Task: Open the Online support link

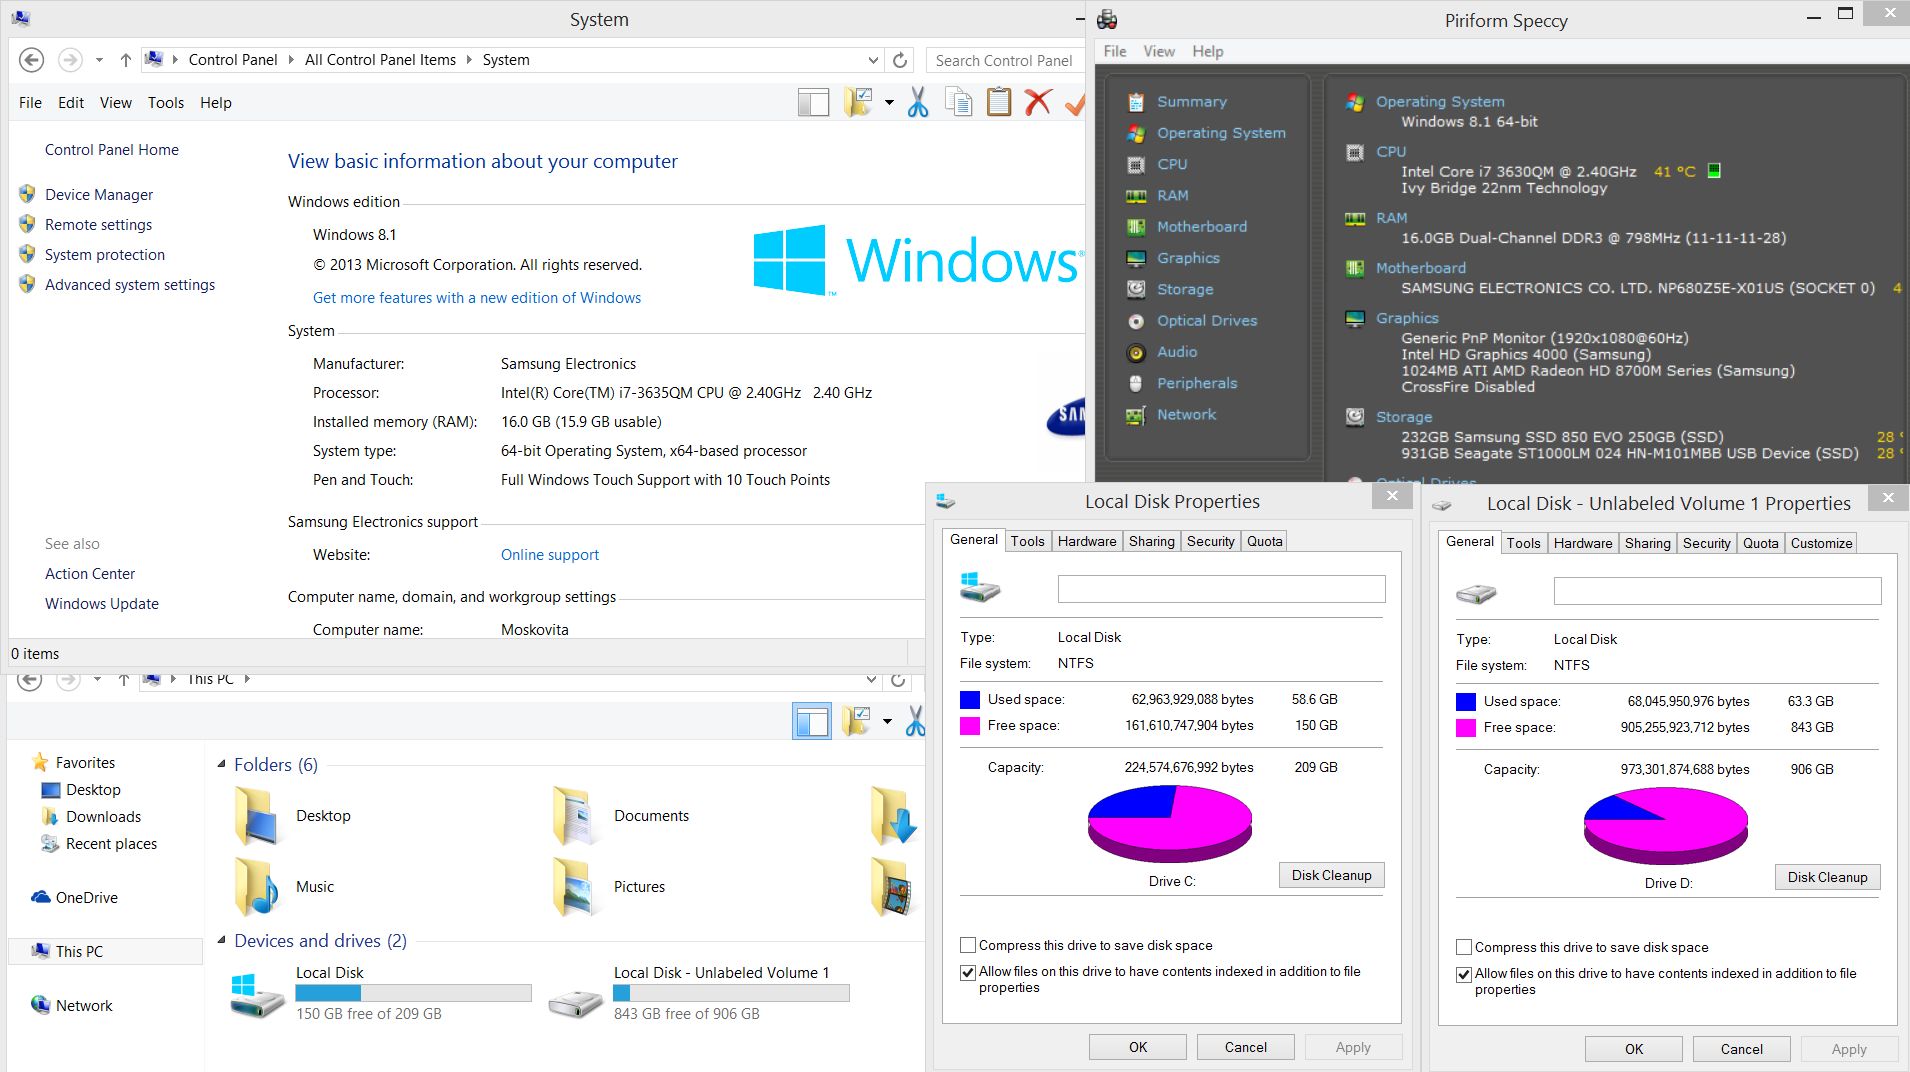Action: point(550,555)
